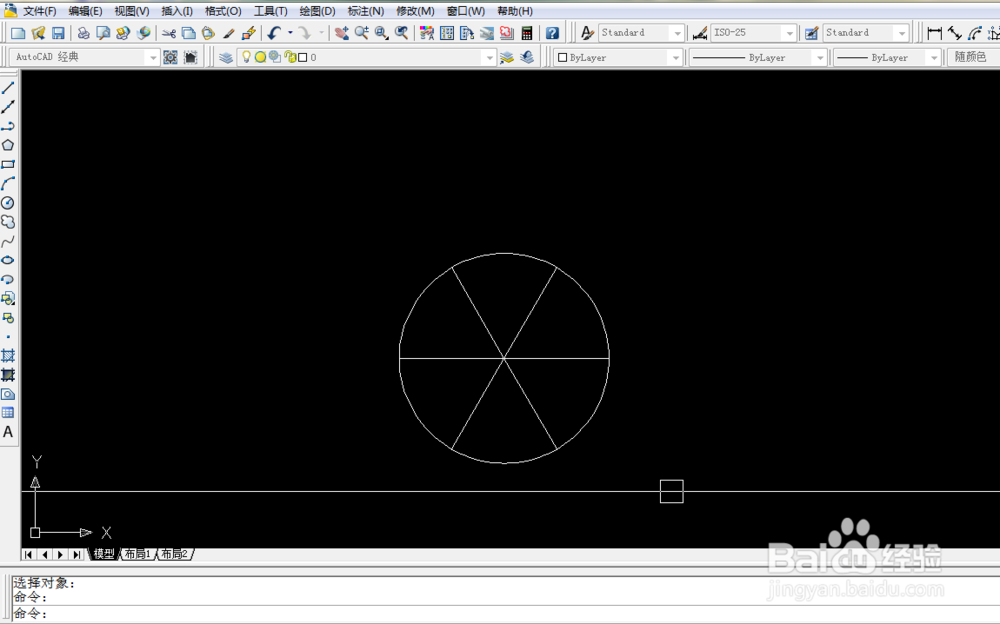This screenshot has height=624, width=1000.
Task: Select the Region tool
Action: coord(8,394)
